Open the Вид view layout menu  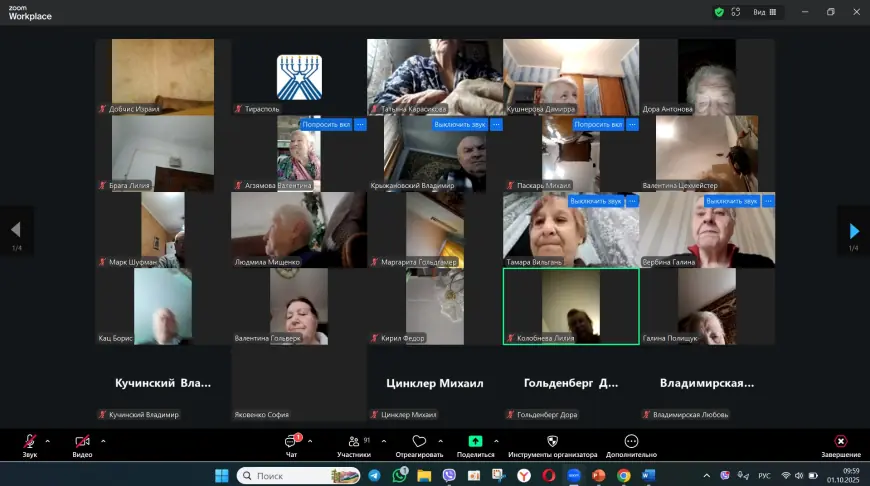[765, 12]
